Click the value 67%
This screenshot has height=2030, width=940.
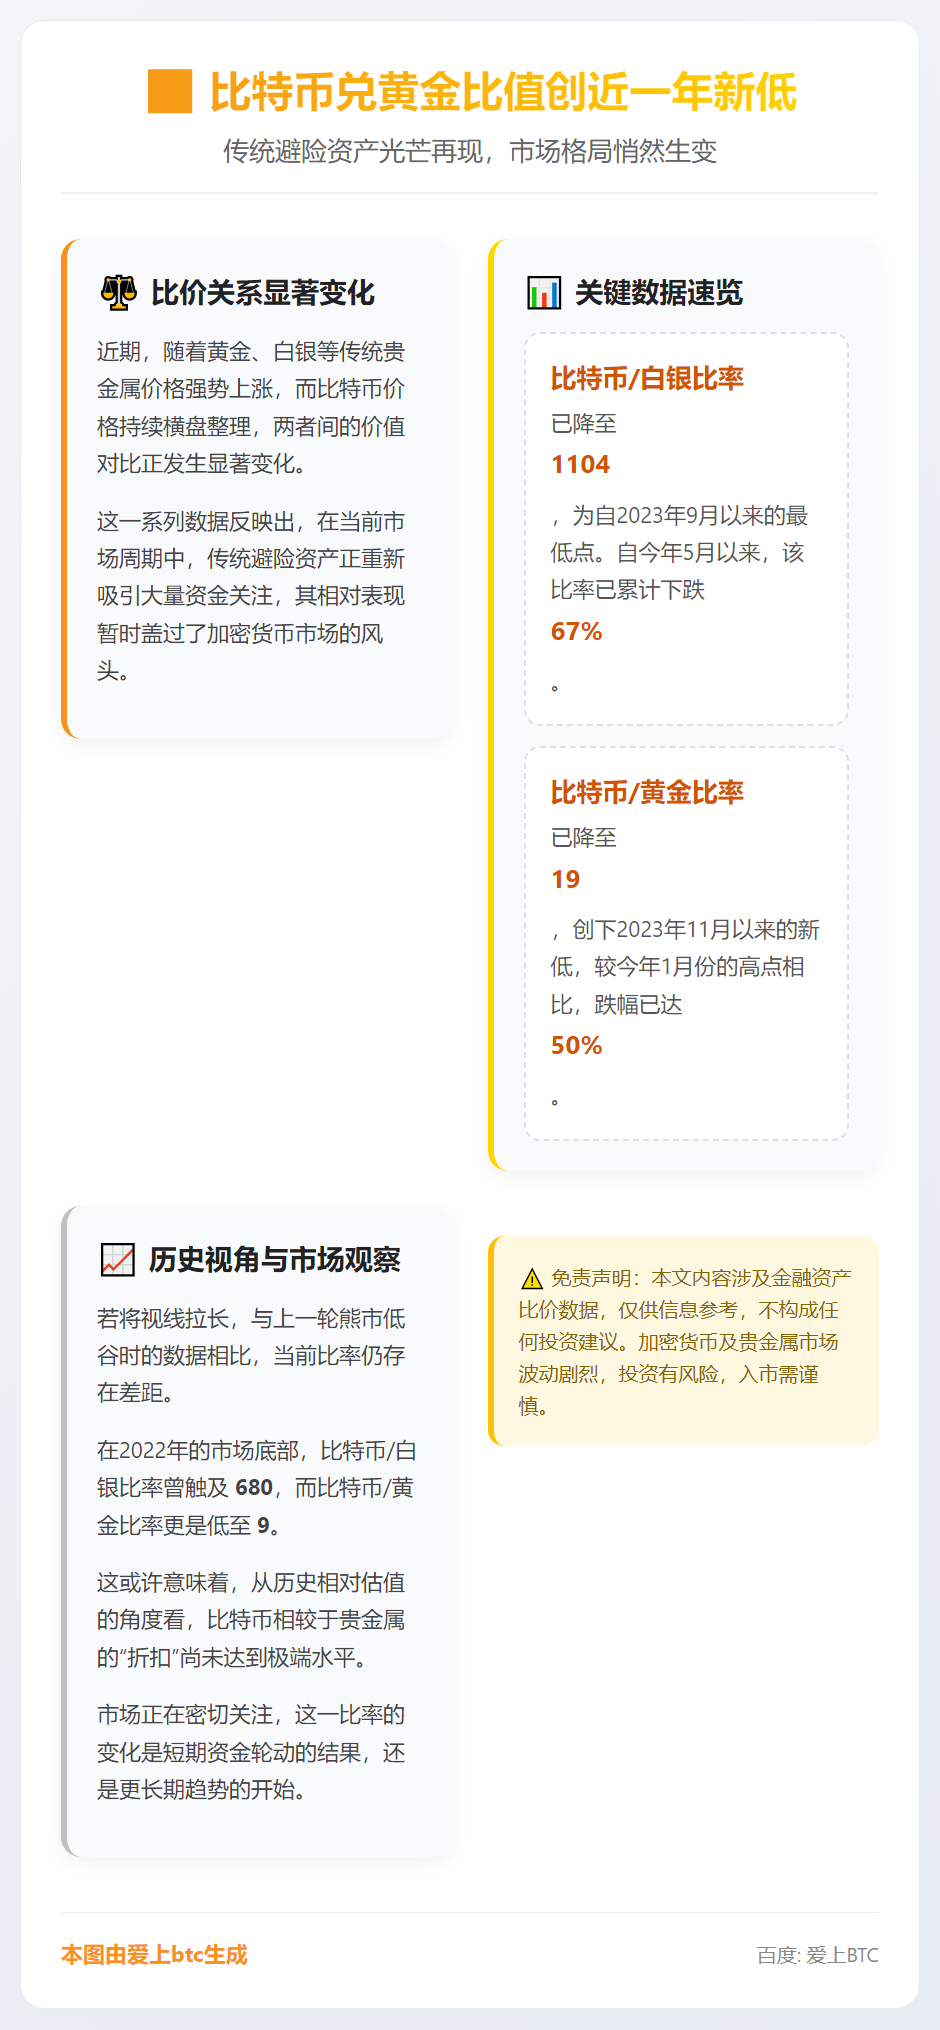(x=576, y=632)
